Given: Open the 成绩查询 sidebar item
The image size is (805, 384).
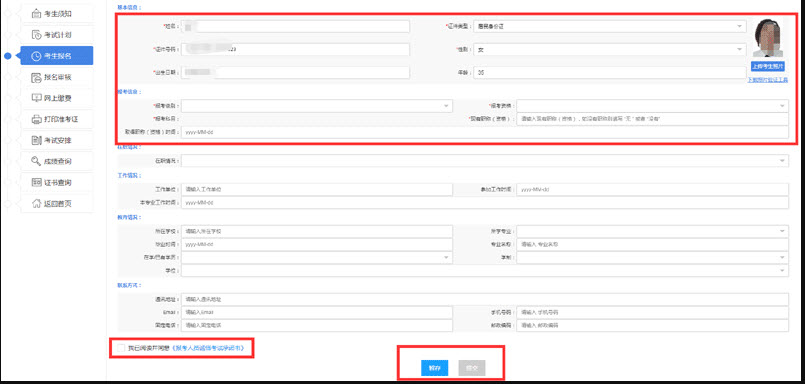Looking at the screenshot, I should (56, 161).
